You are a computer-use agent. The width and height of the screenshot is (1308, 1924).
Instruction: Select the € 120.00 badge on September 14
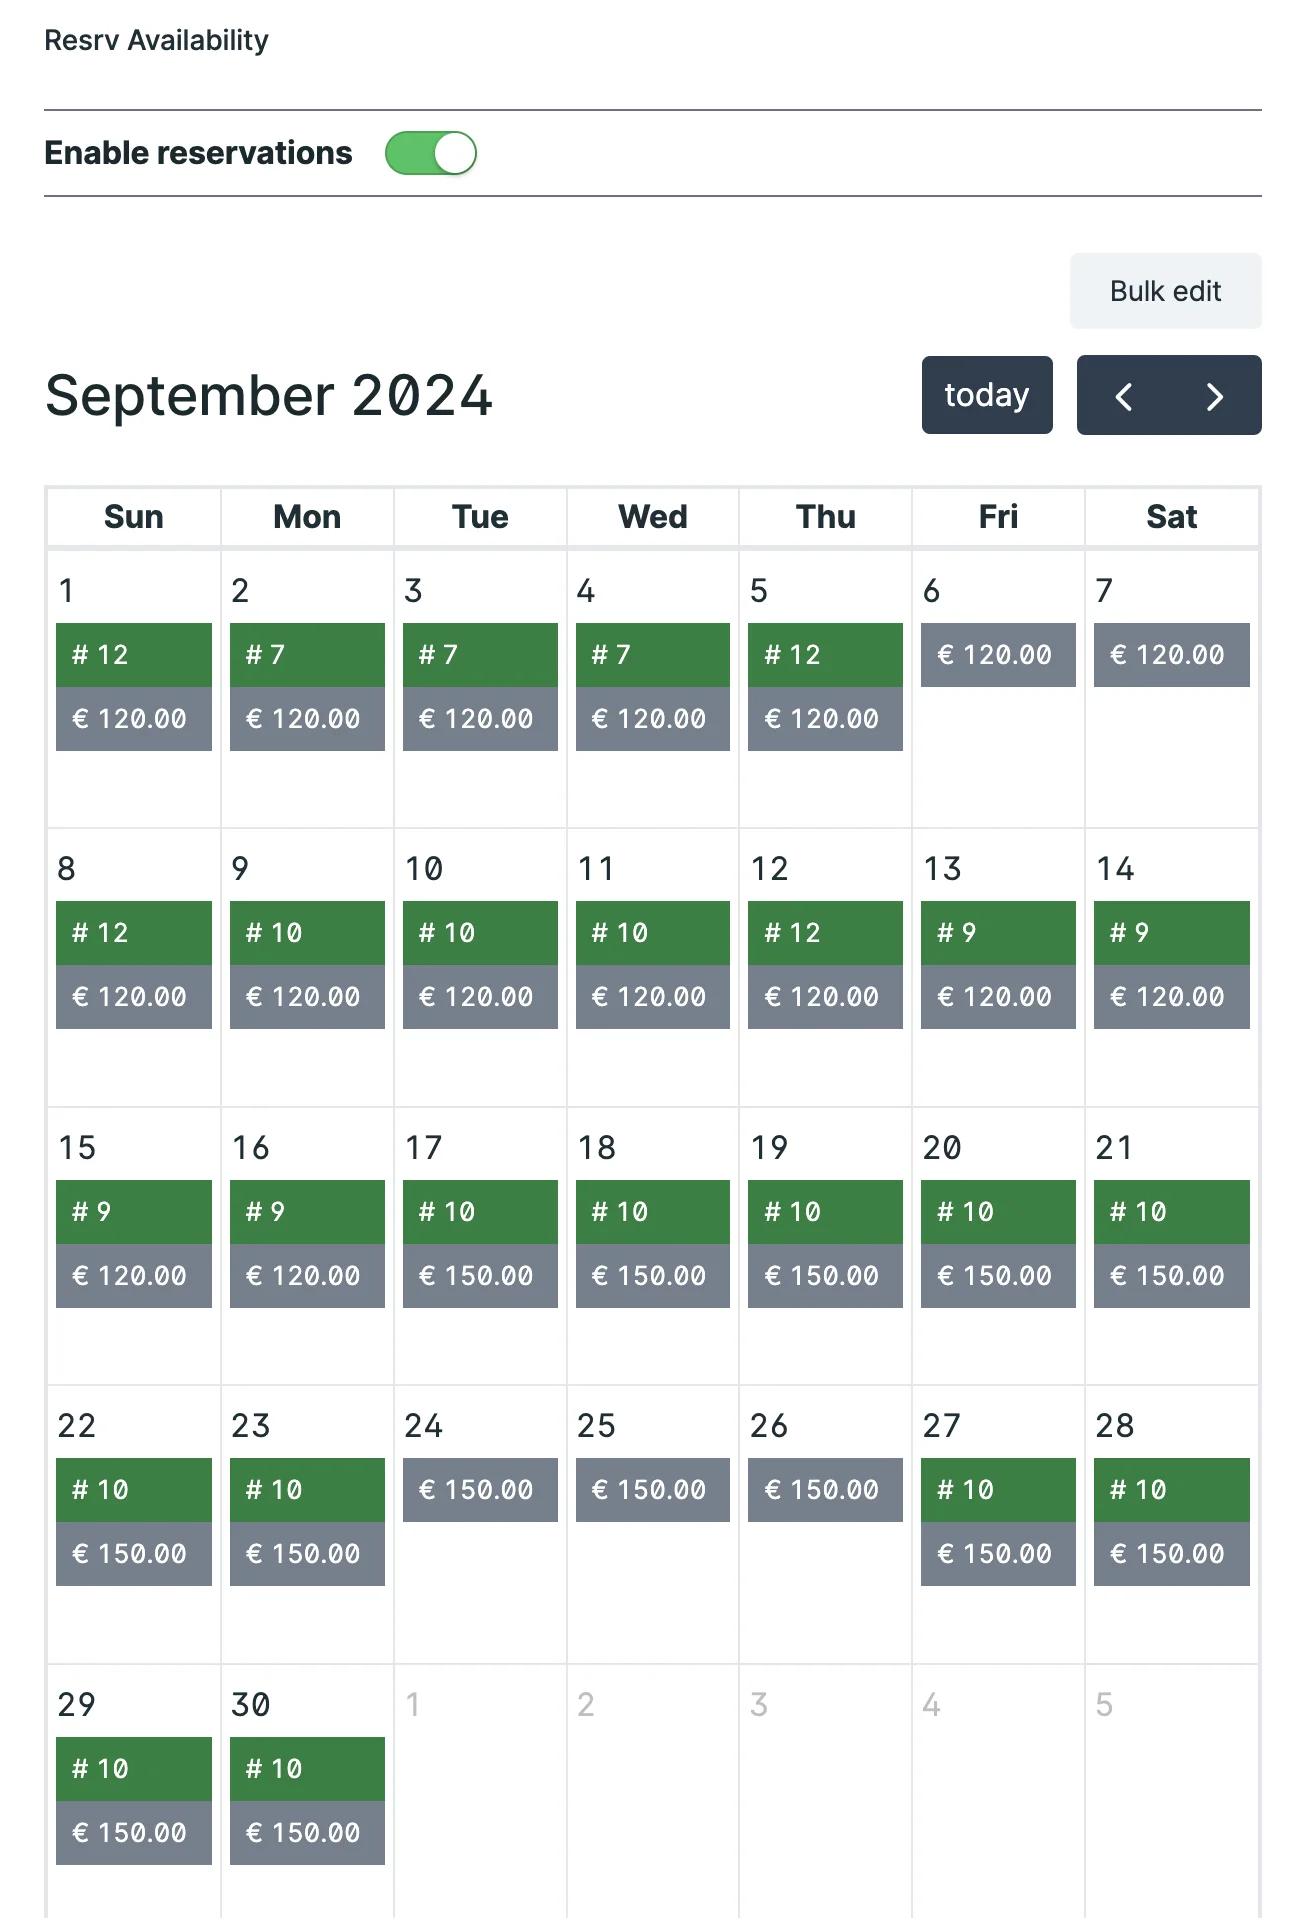[1170, 996]
